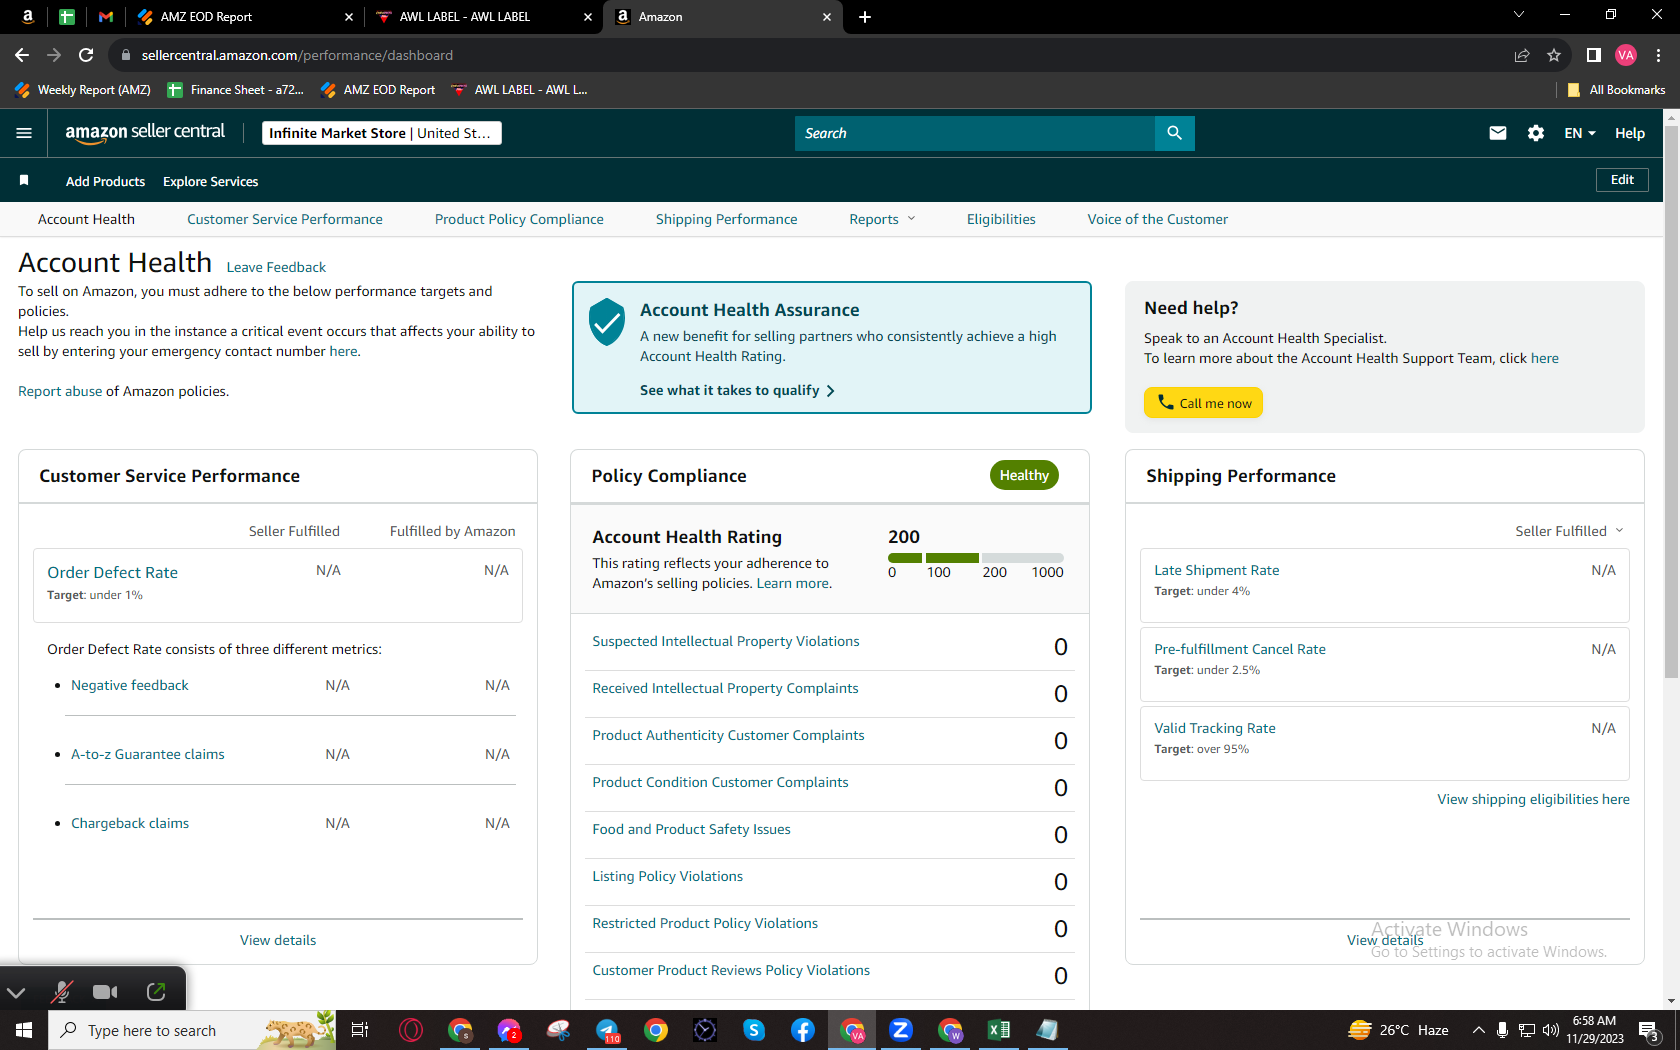The image size is (1680, 1050).
Task: Switch to the AWL LABEL browser tab
Action: click(x=484, y=17)
